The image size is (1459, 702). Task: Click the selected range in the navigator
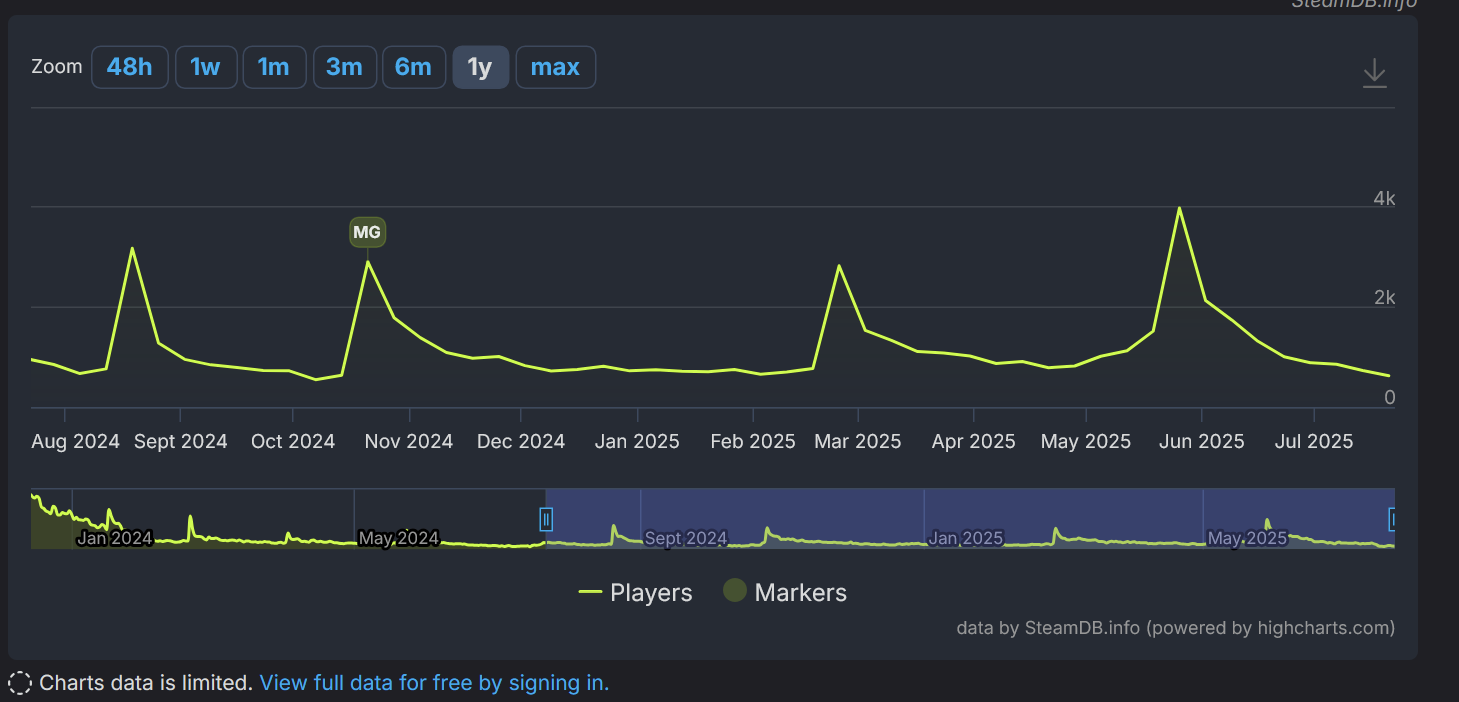tap(970, 517)
